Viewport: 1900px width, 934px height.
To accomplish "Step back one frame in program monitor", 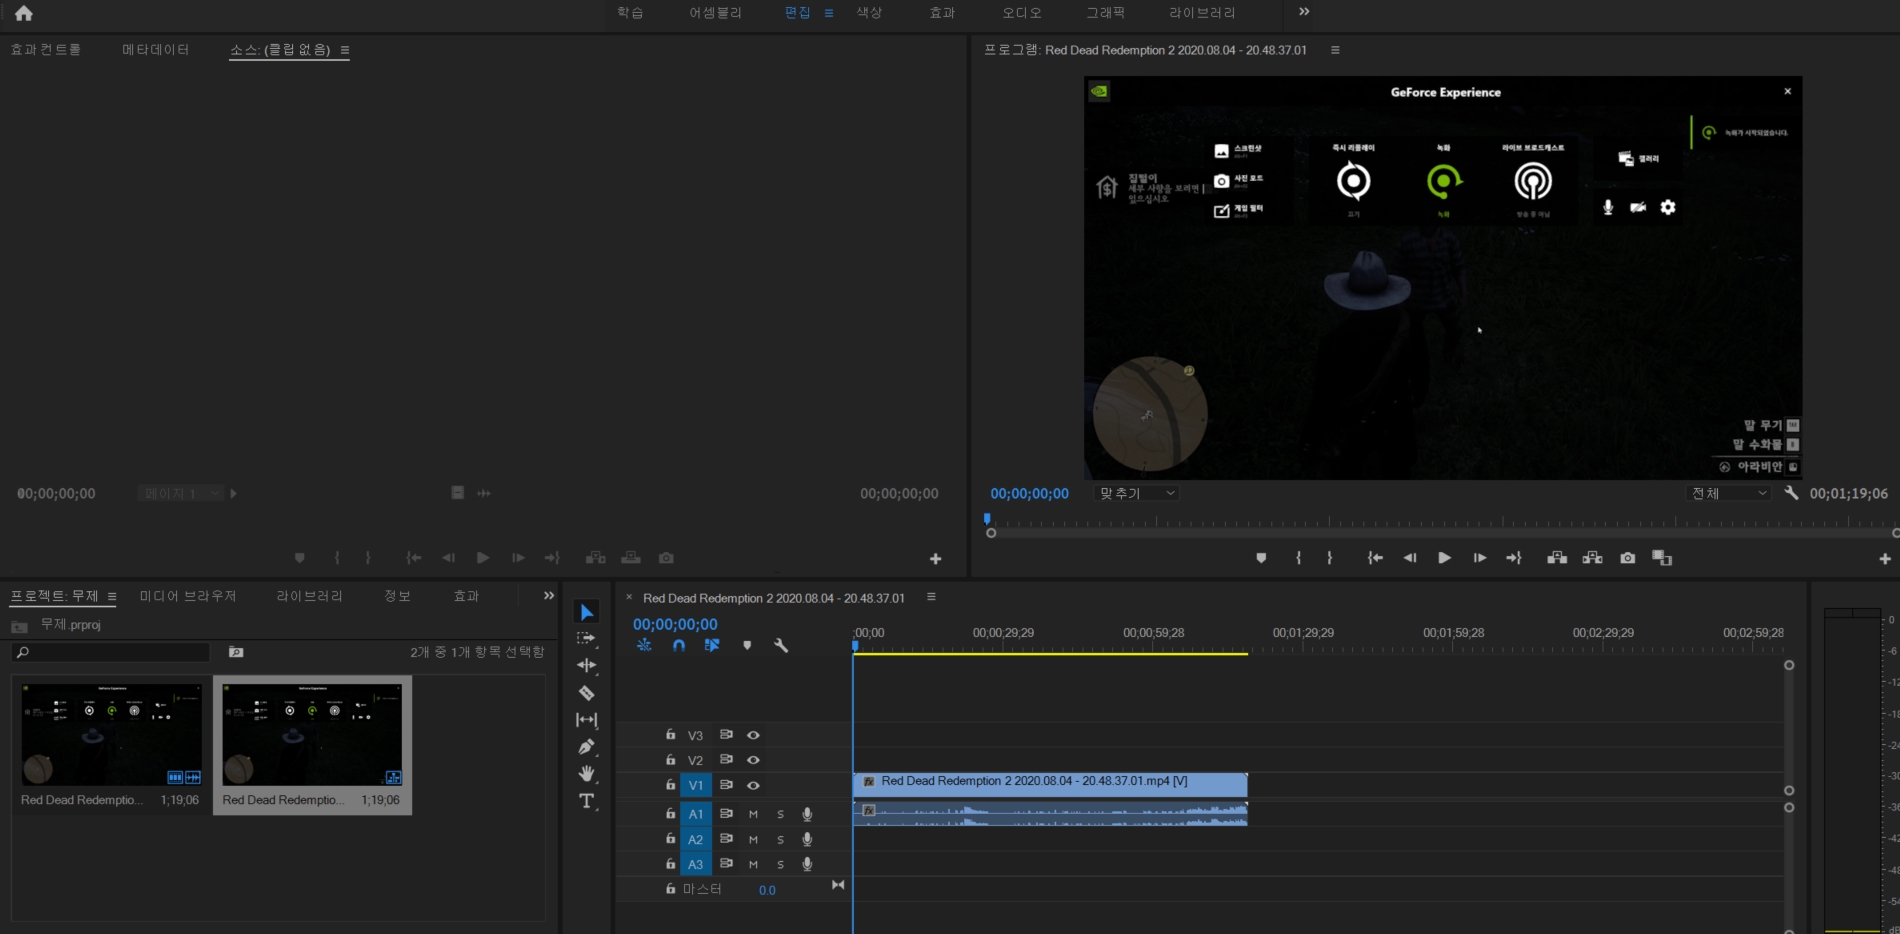I will click(1410, 558).
